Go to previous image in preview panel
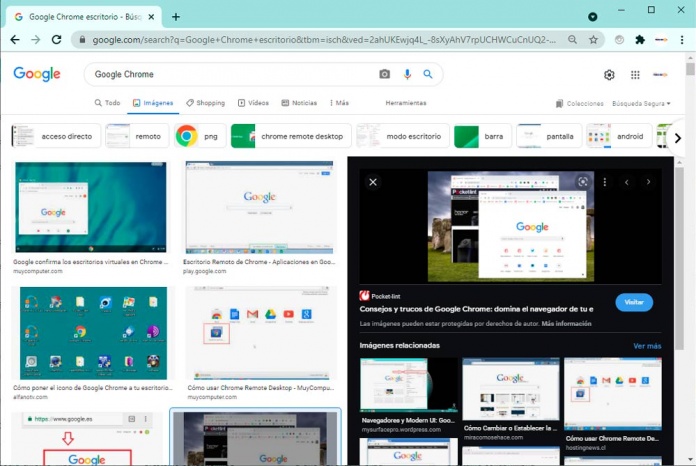This screenshot has height=466, width=696. pos(626,182)
